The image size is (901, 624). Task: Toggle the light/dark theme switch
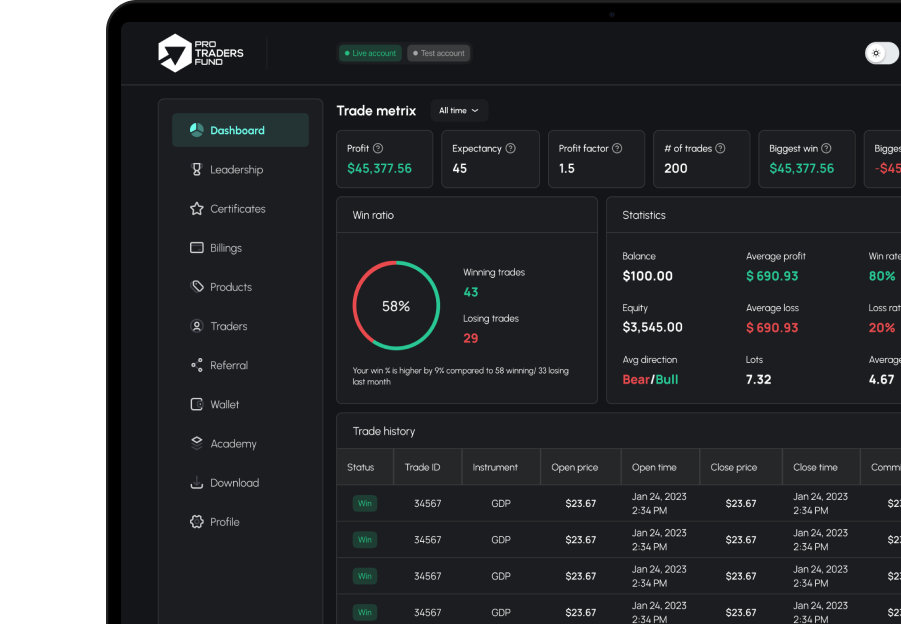(879, 52)
